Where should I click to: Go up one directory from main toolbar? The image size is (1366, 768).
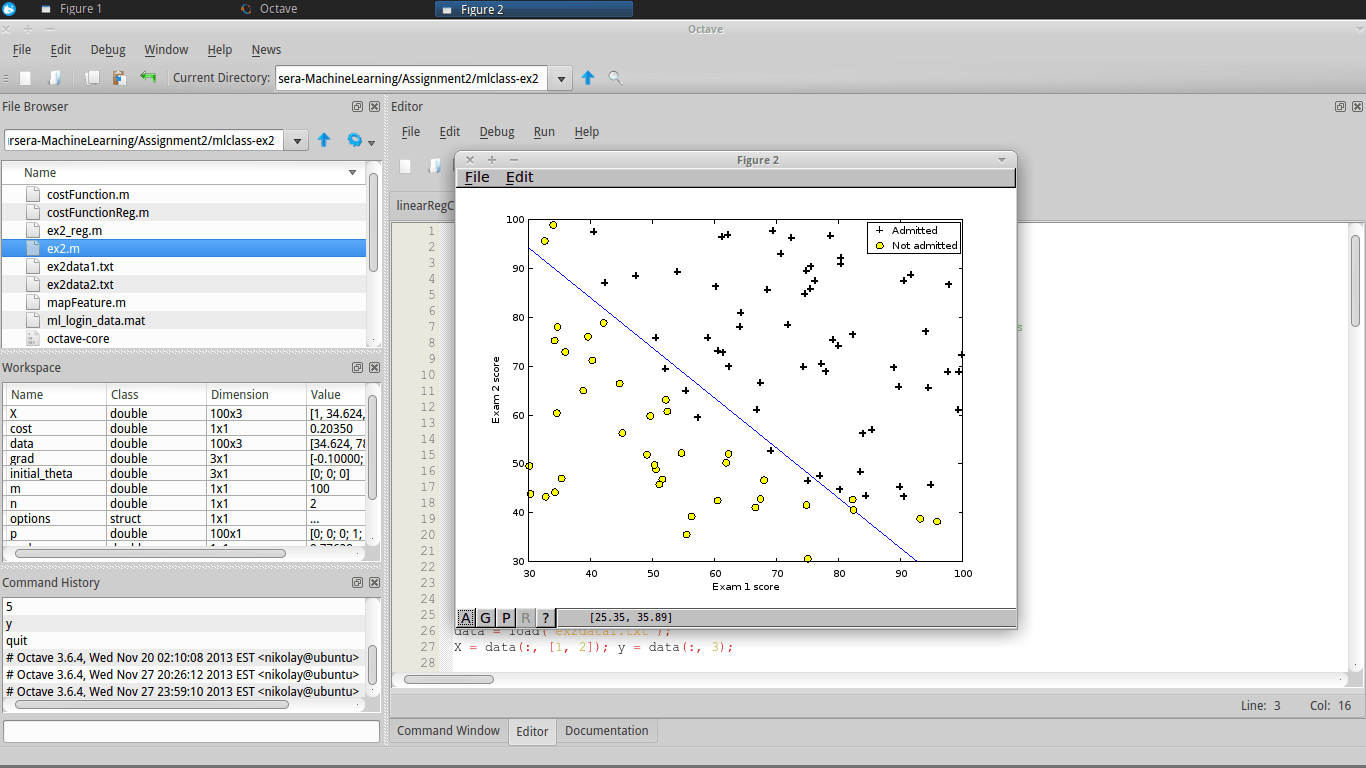pyautogui.click(x=588, y=77)
